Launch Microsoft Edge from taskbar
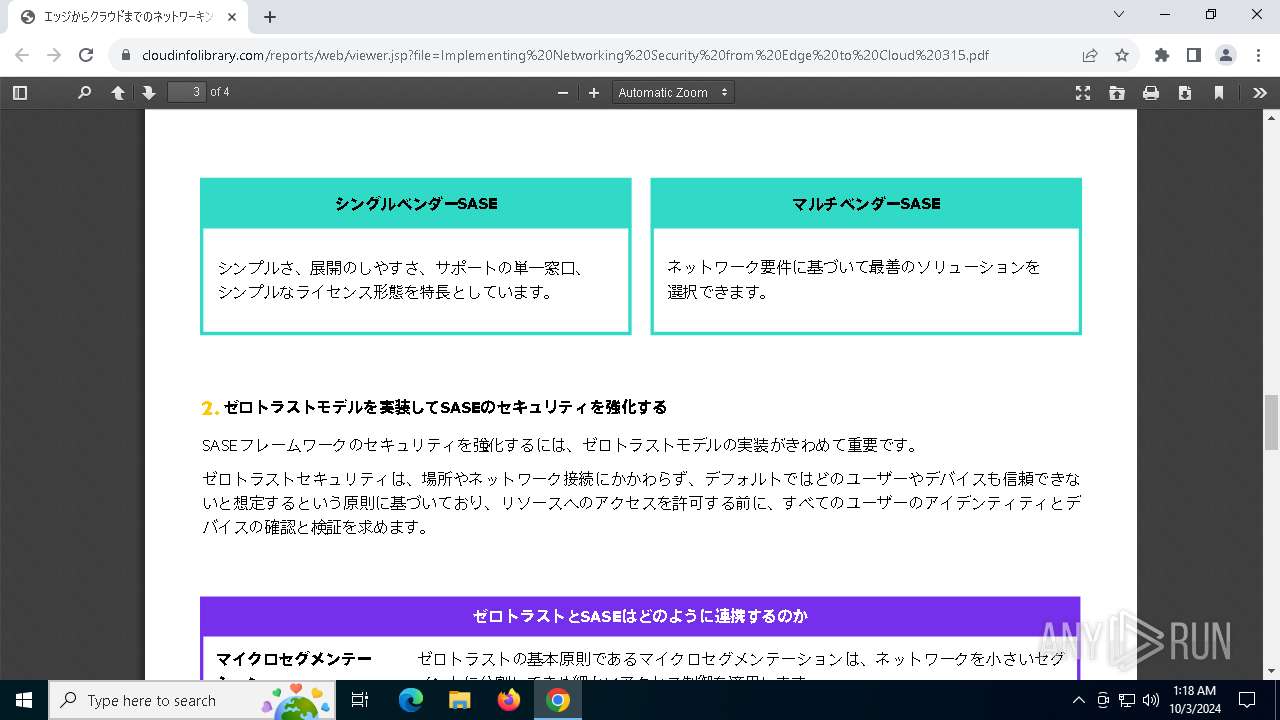The width and height of the screenshot is (1280, 720). [x=411, y=700]
